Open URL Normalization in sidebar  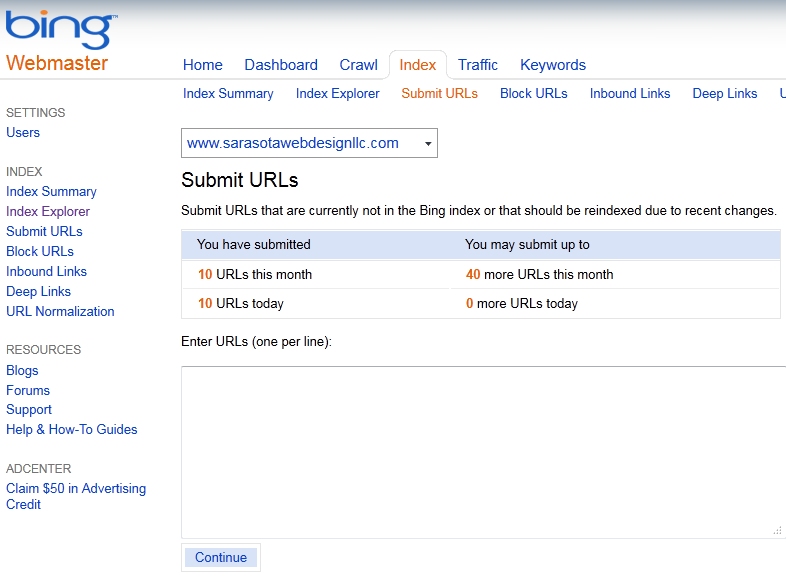pos(60,312)
